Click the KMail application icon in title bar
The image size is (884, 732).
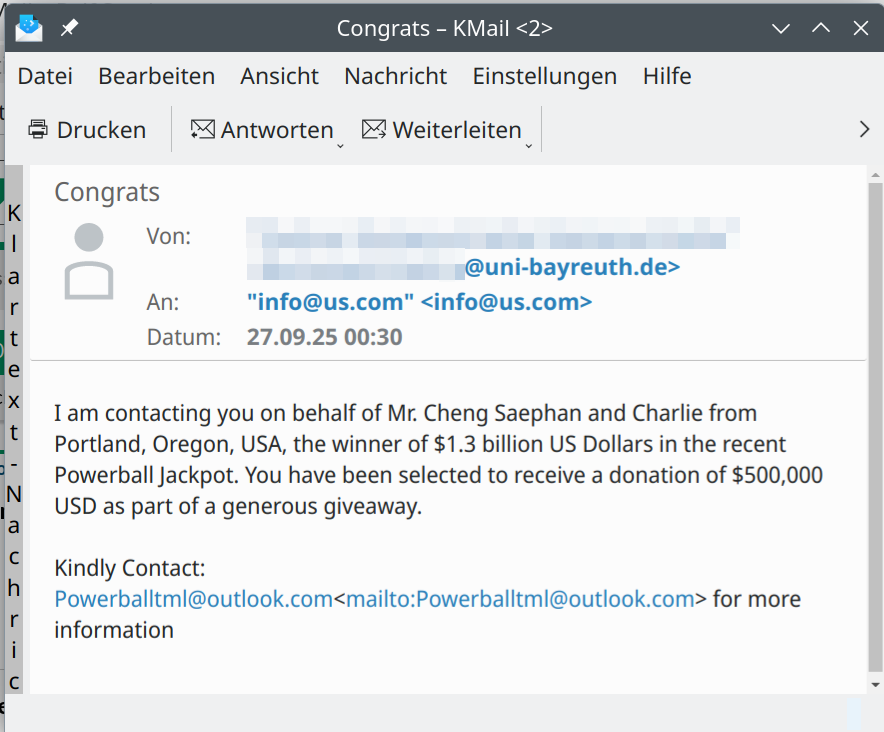tap(29, 27)
